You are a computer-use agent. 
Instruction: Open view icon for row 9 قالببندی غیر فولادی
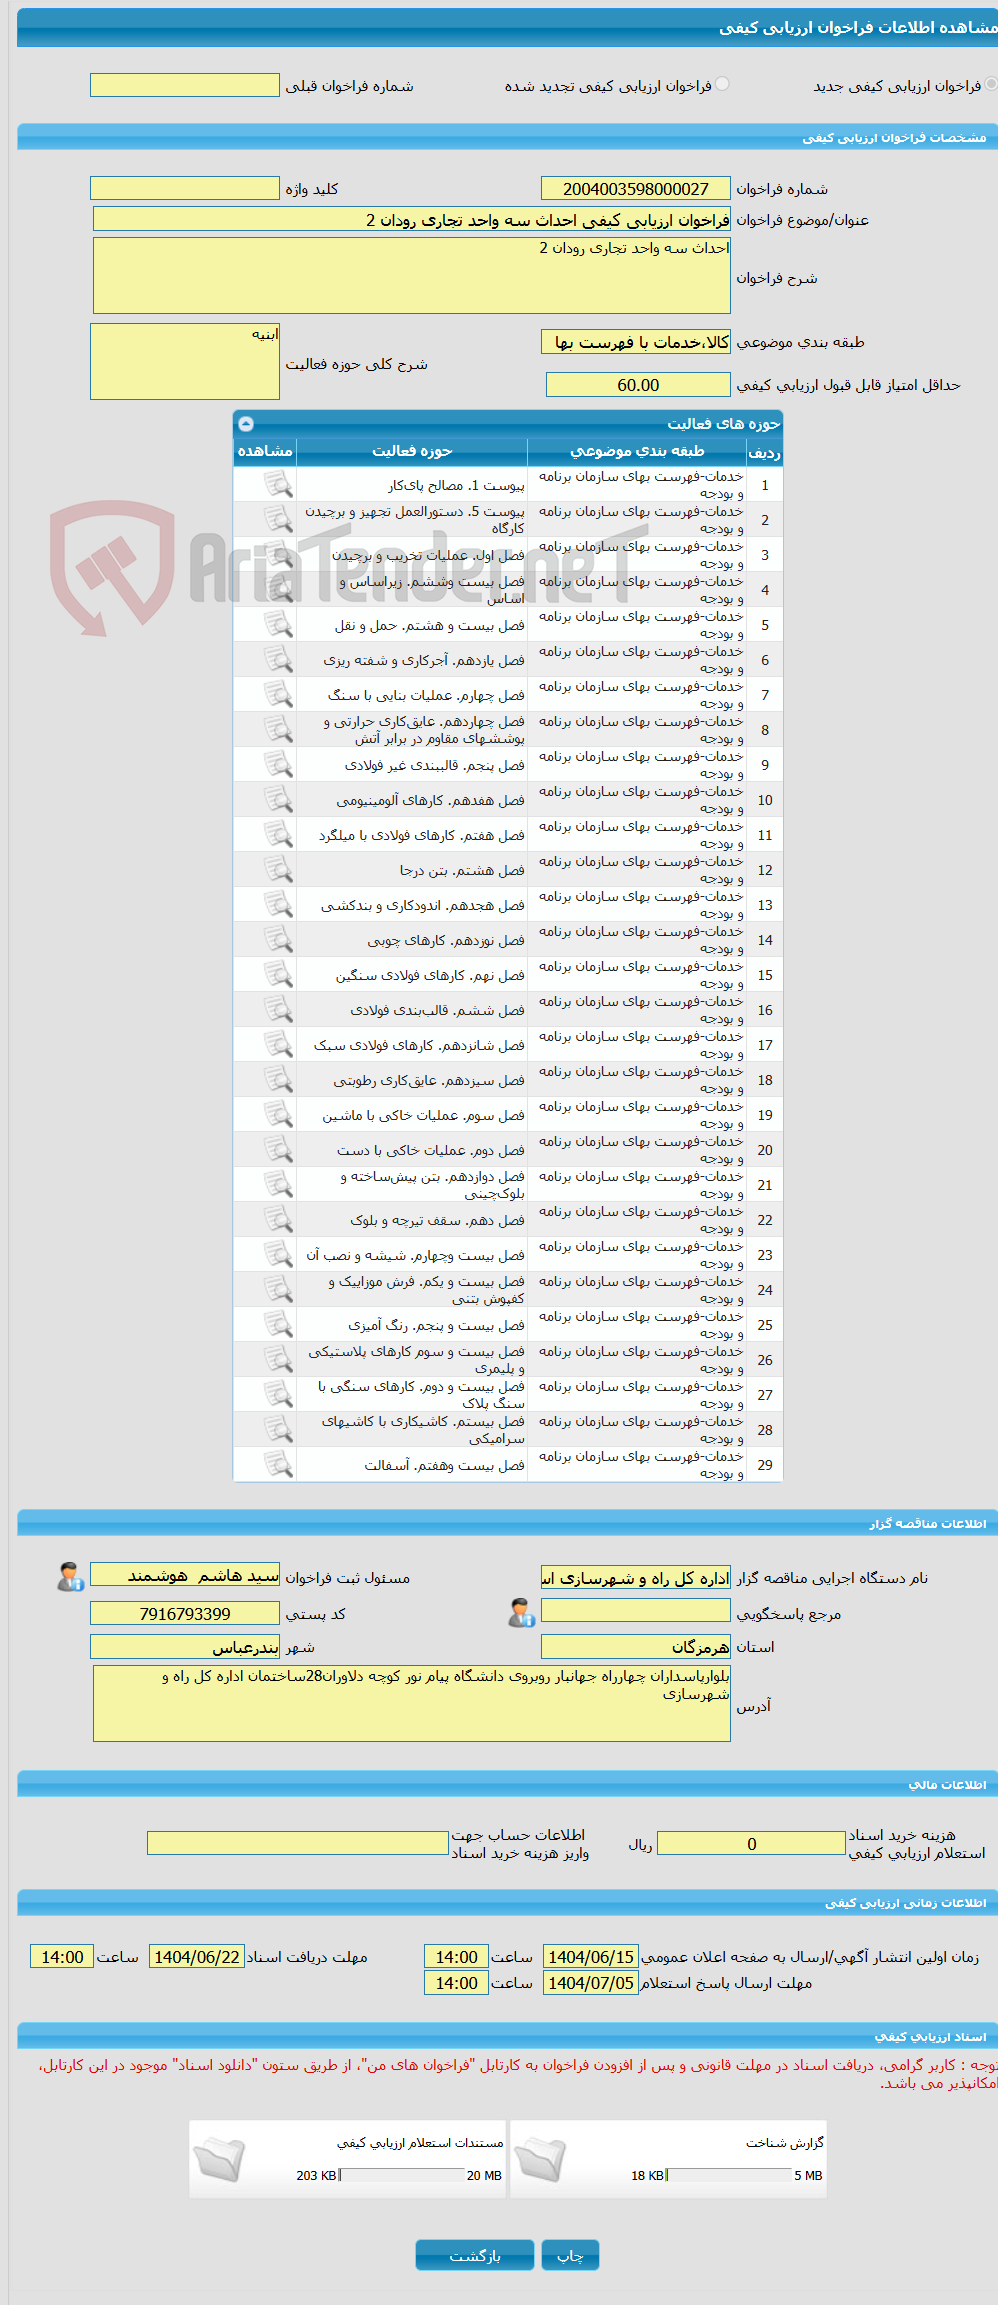[x=278, y=765]
